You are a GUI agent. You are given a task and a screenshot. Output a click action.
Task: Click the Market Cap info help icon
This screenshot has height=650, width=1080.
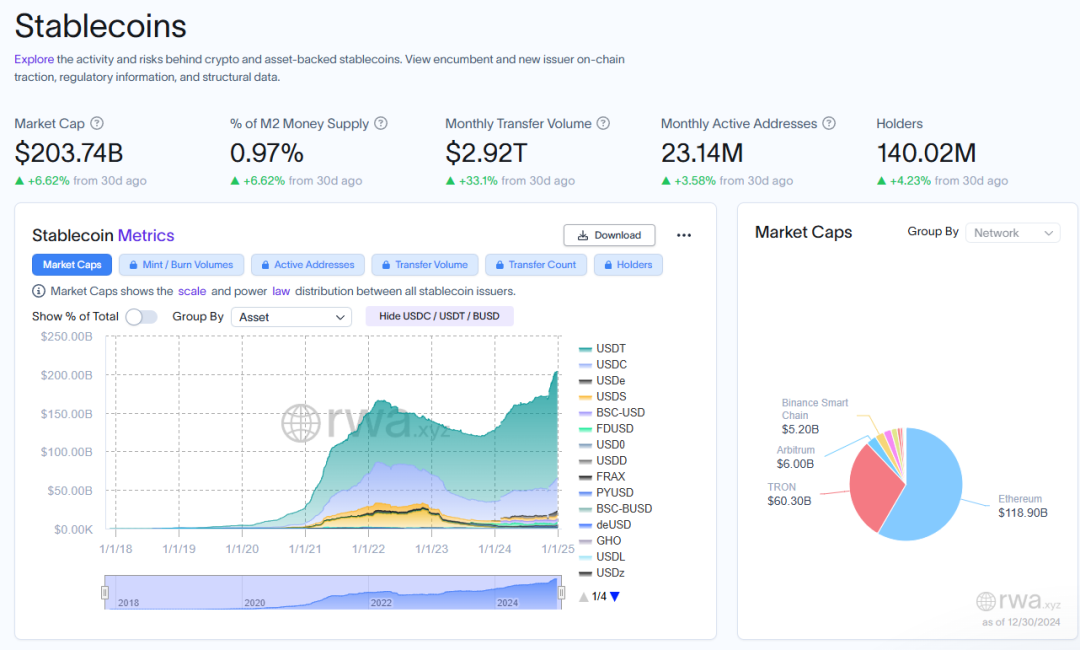click(x=97, y=124)
